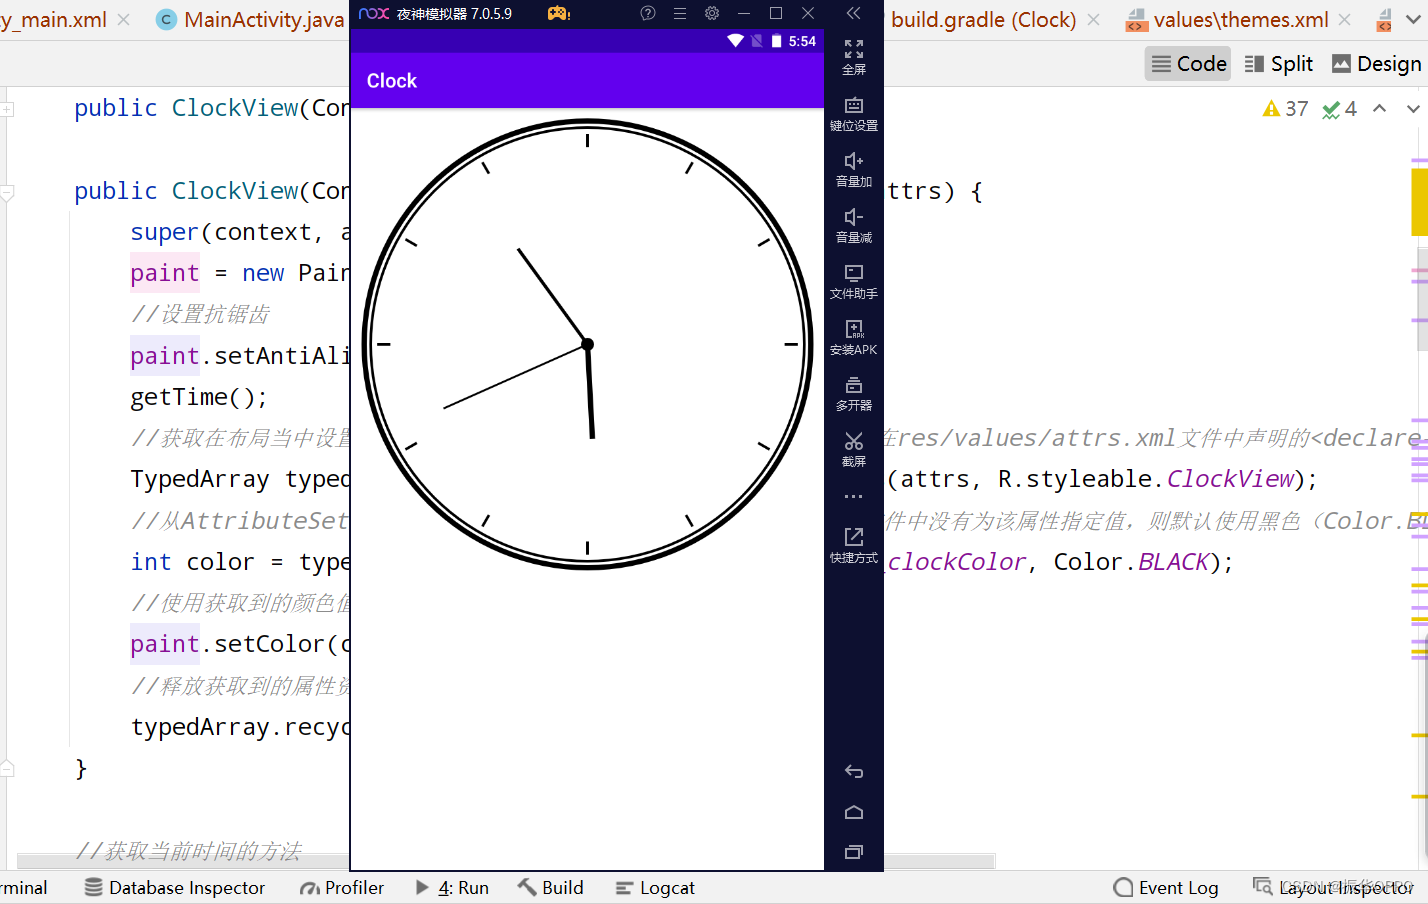Click the yellow marker in editor error stripe
Screen dimensions: 1428x904
coord(1420,201)
